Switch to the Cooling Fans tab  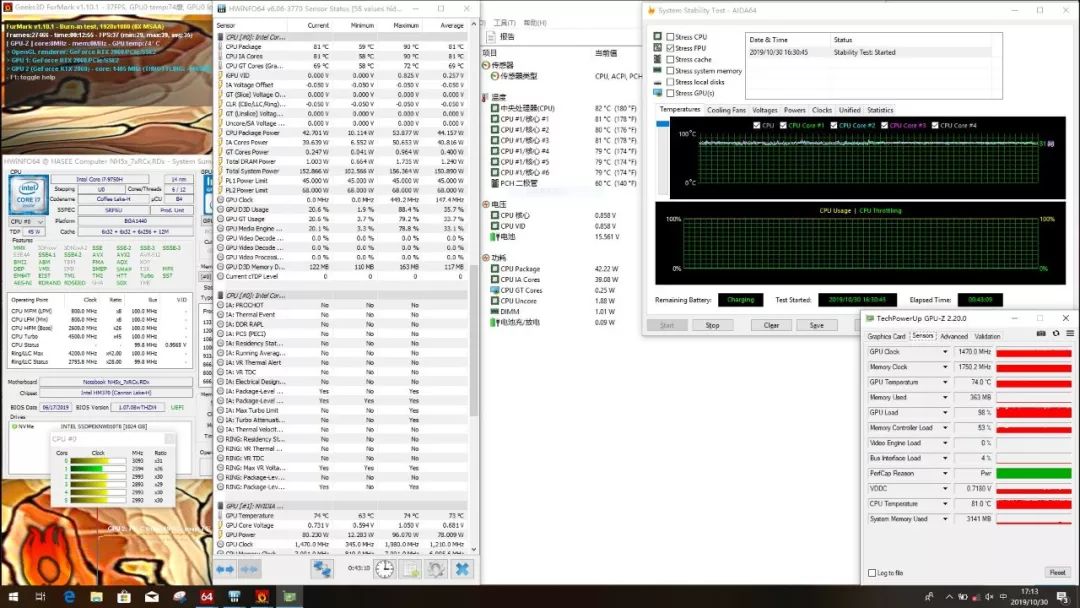(x=726, y=110)
